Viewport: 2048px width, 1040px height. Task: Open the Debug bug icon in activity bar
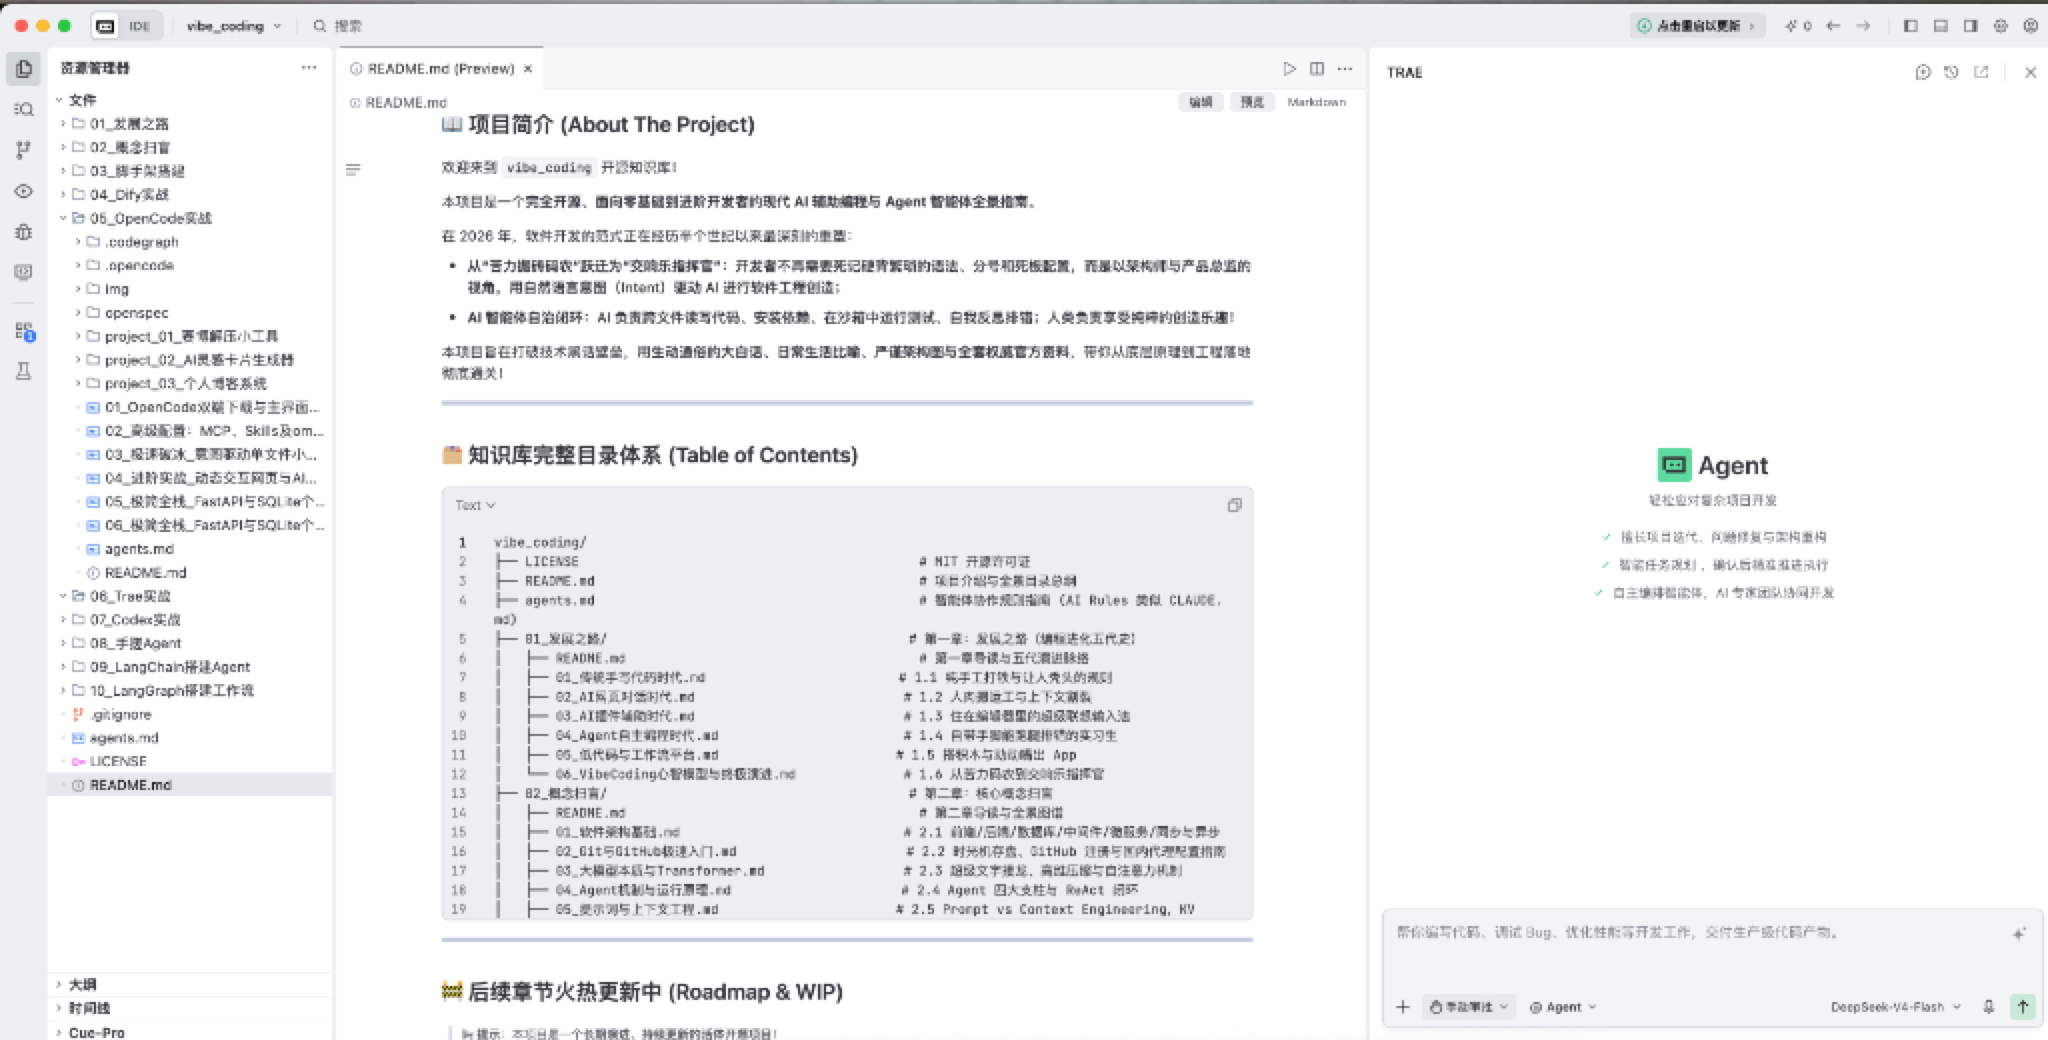(24, 232)
